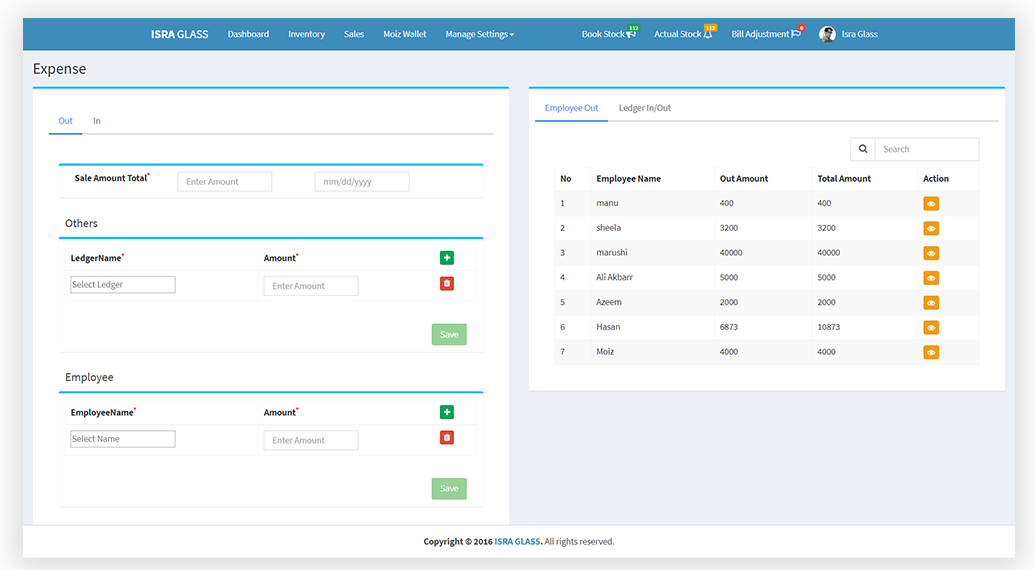Open Bill Adjustment flag notifications
This screenshot has width=1035, height=570.
795,34
